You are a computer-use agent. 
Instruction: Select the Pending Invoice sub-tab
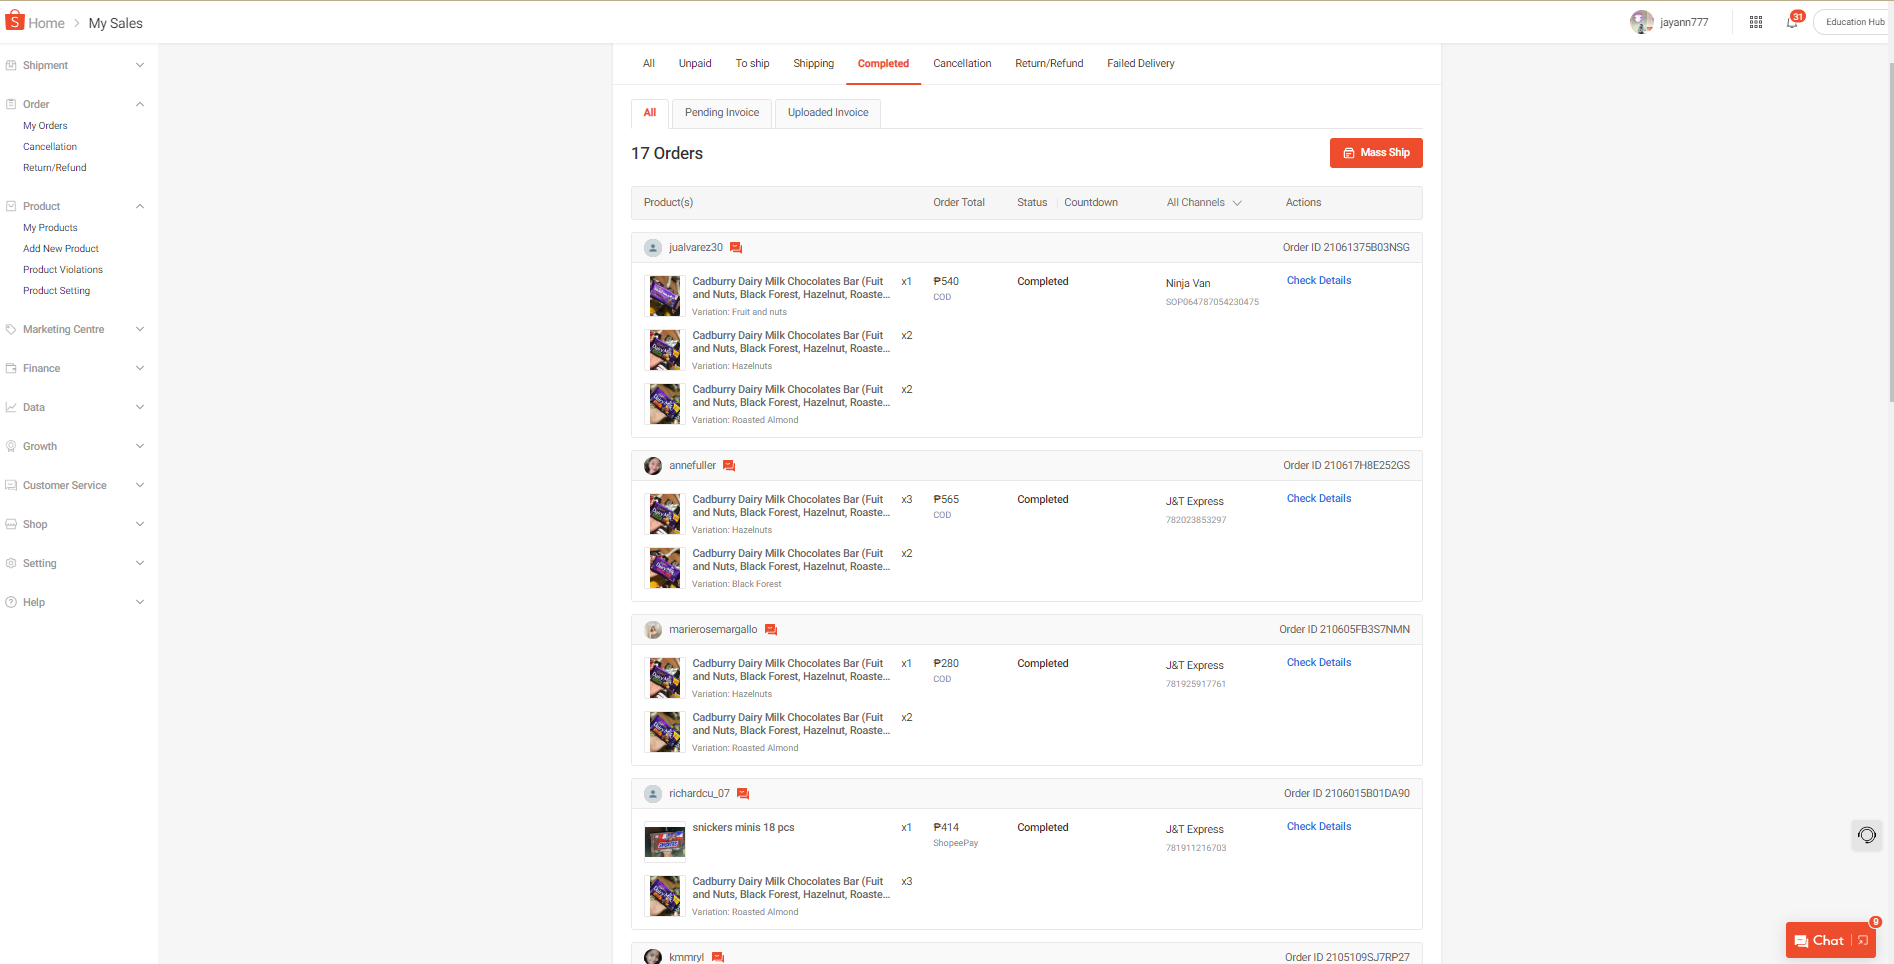722,113
